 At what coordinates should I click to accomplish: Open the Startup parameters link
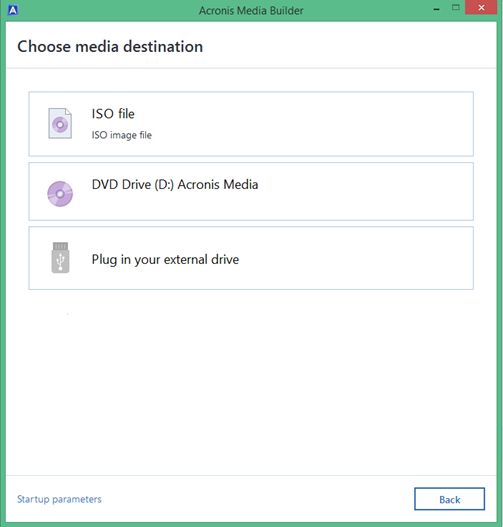point(59,499)
